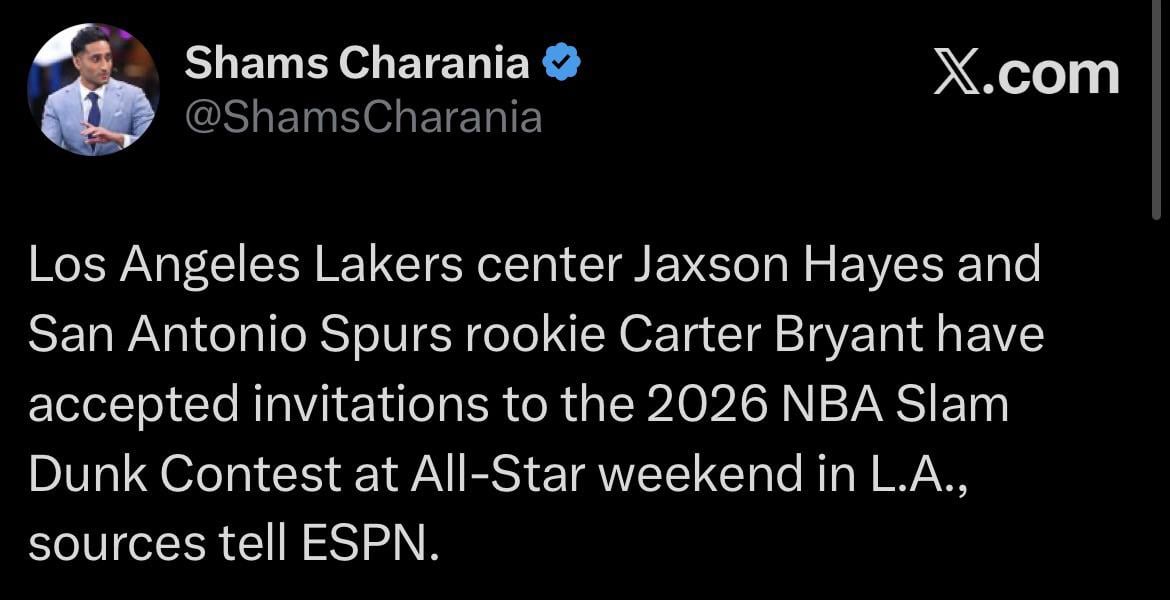The height and width of the screenshot is (600, 1170).
Task: Select the verification badge next to the name
Action: pos(561,61)
